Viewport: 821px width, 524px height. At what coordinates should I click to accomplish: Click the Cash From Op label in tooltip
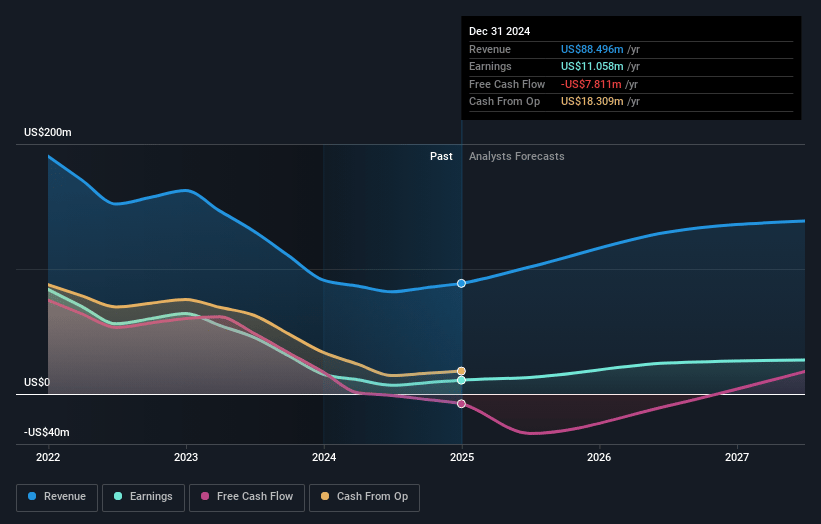tap(504, 102)
